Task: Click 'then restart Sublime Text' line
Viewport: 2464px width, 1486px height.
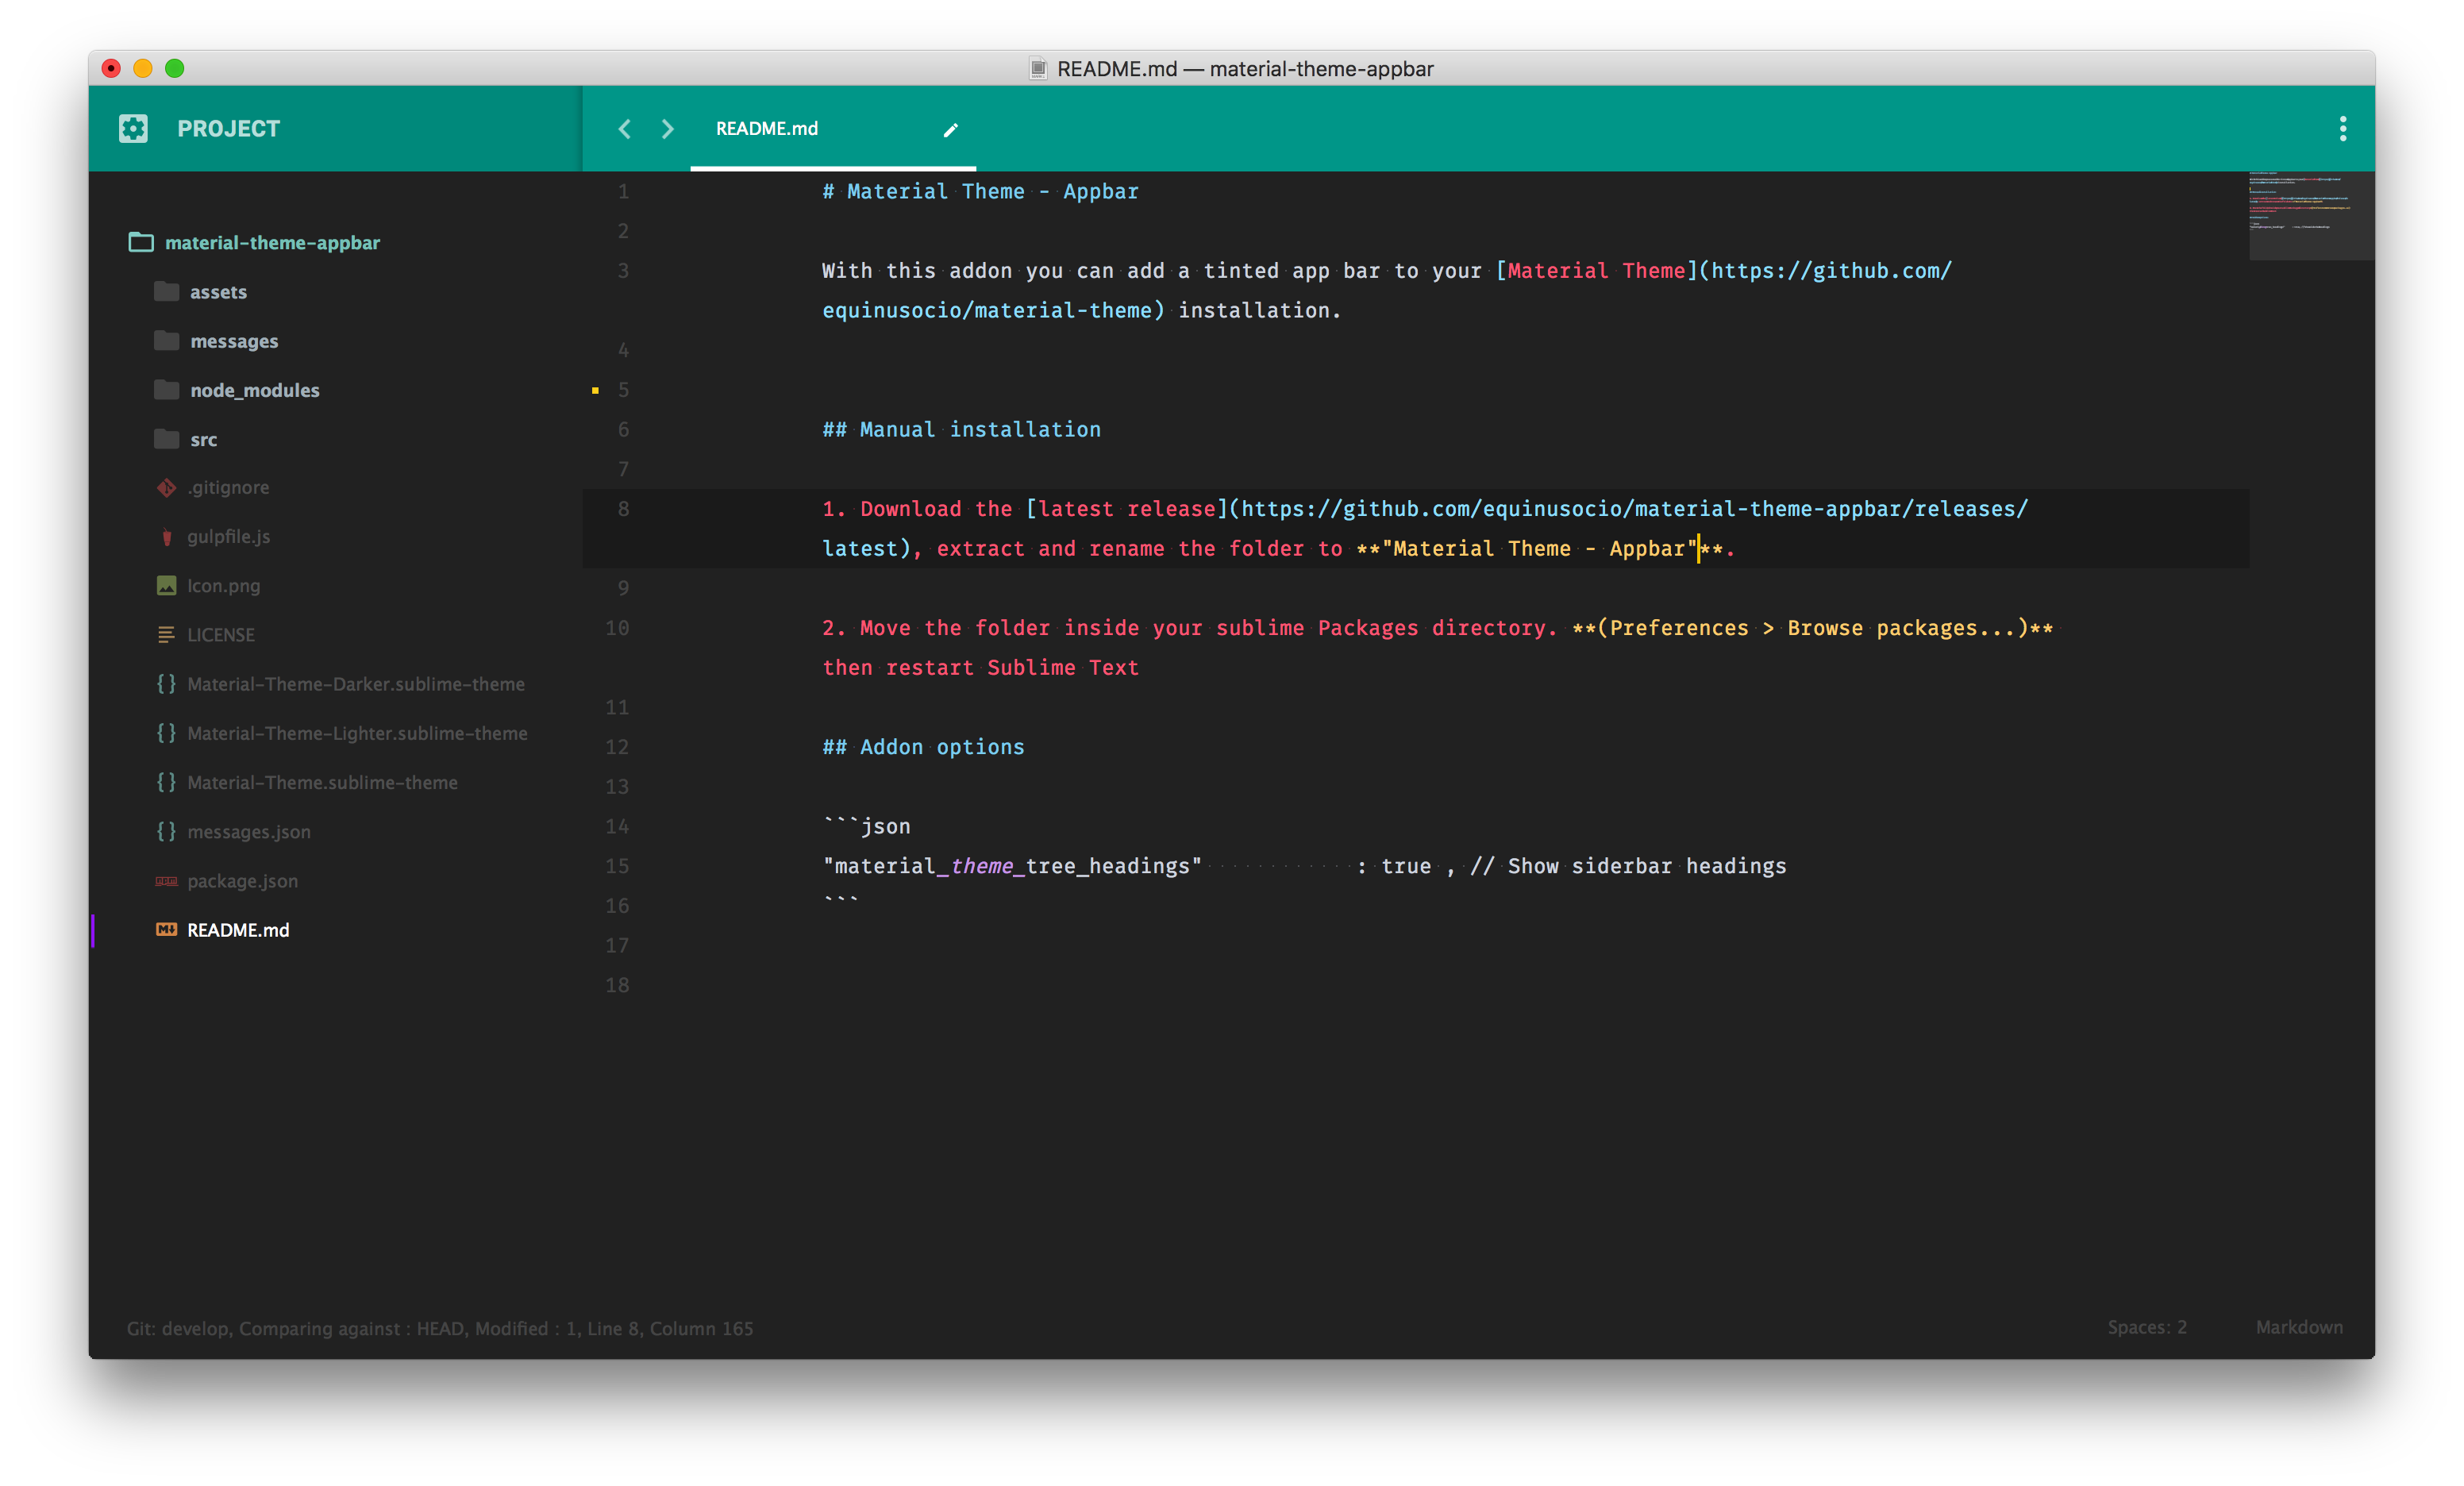Action: point(980,667)
